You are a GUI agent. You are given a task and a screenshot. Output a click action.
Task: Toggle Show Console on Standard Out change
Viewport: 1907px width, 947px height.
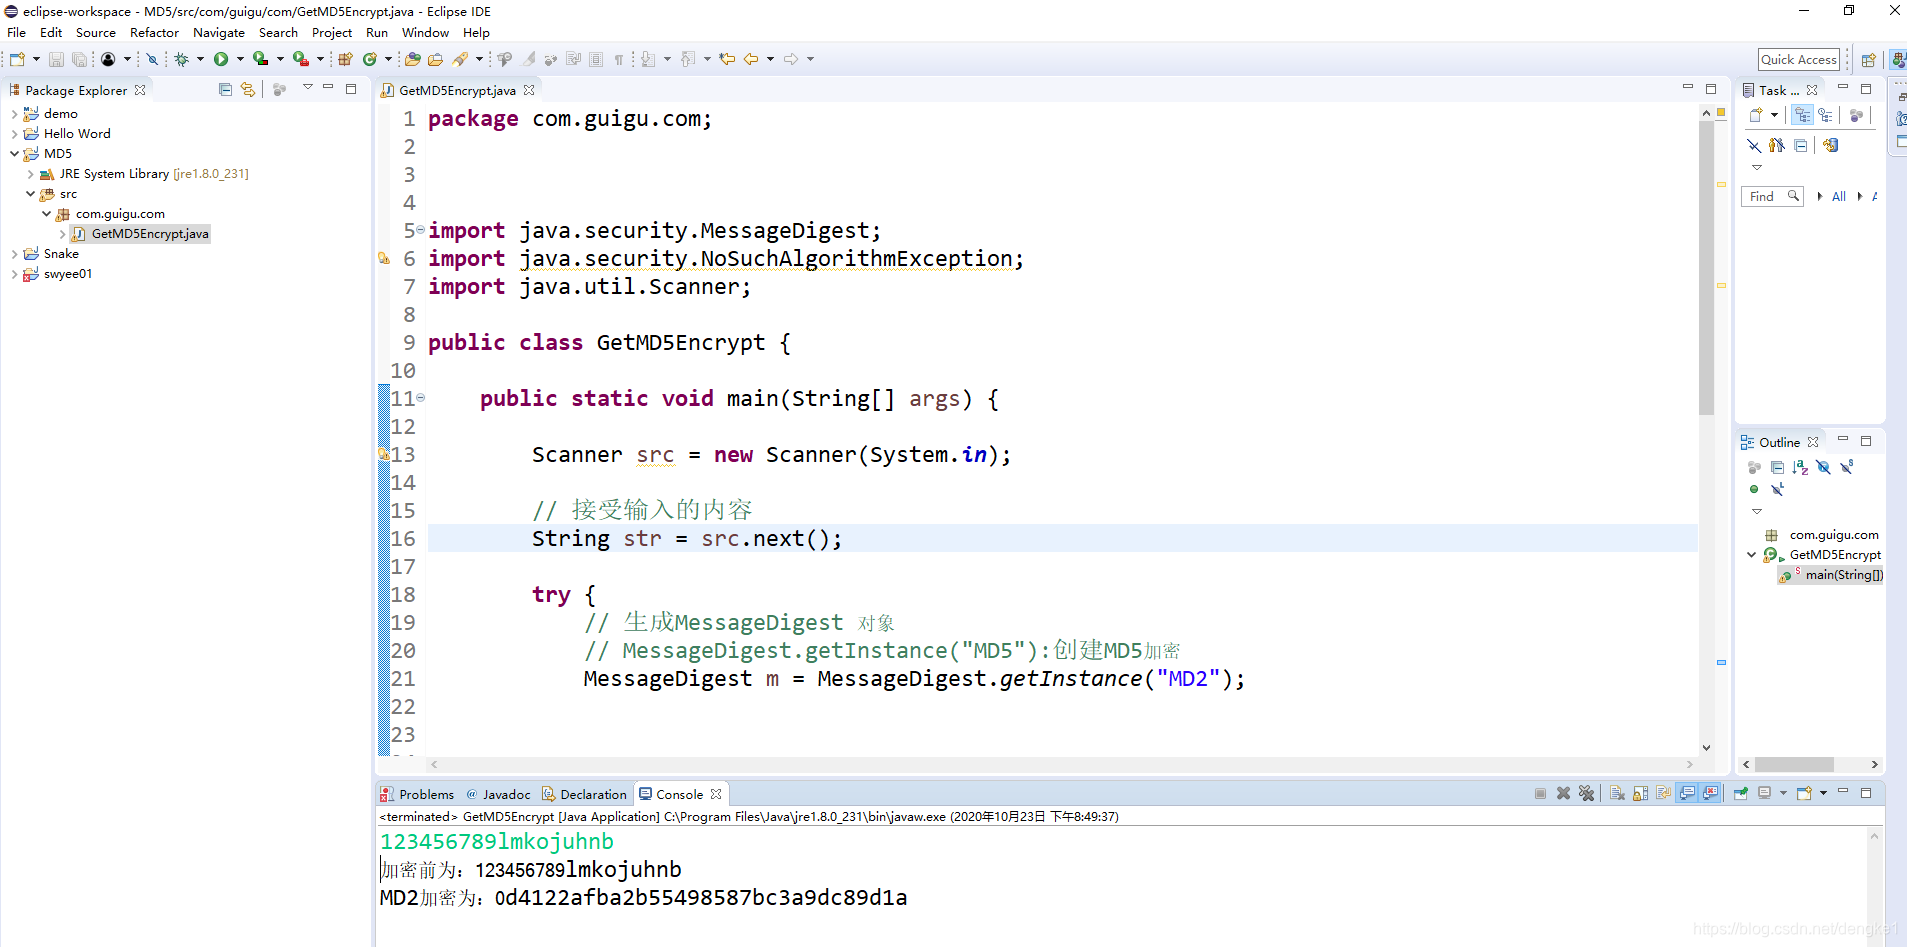click(1687, 793)
